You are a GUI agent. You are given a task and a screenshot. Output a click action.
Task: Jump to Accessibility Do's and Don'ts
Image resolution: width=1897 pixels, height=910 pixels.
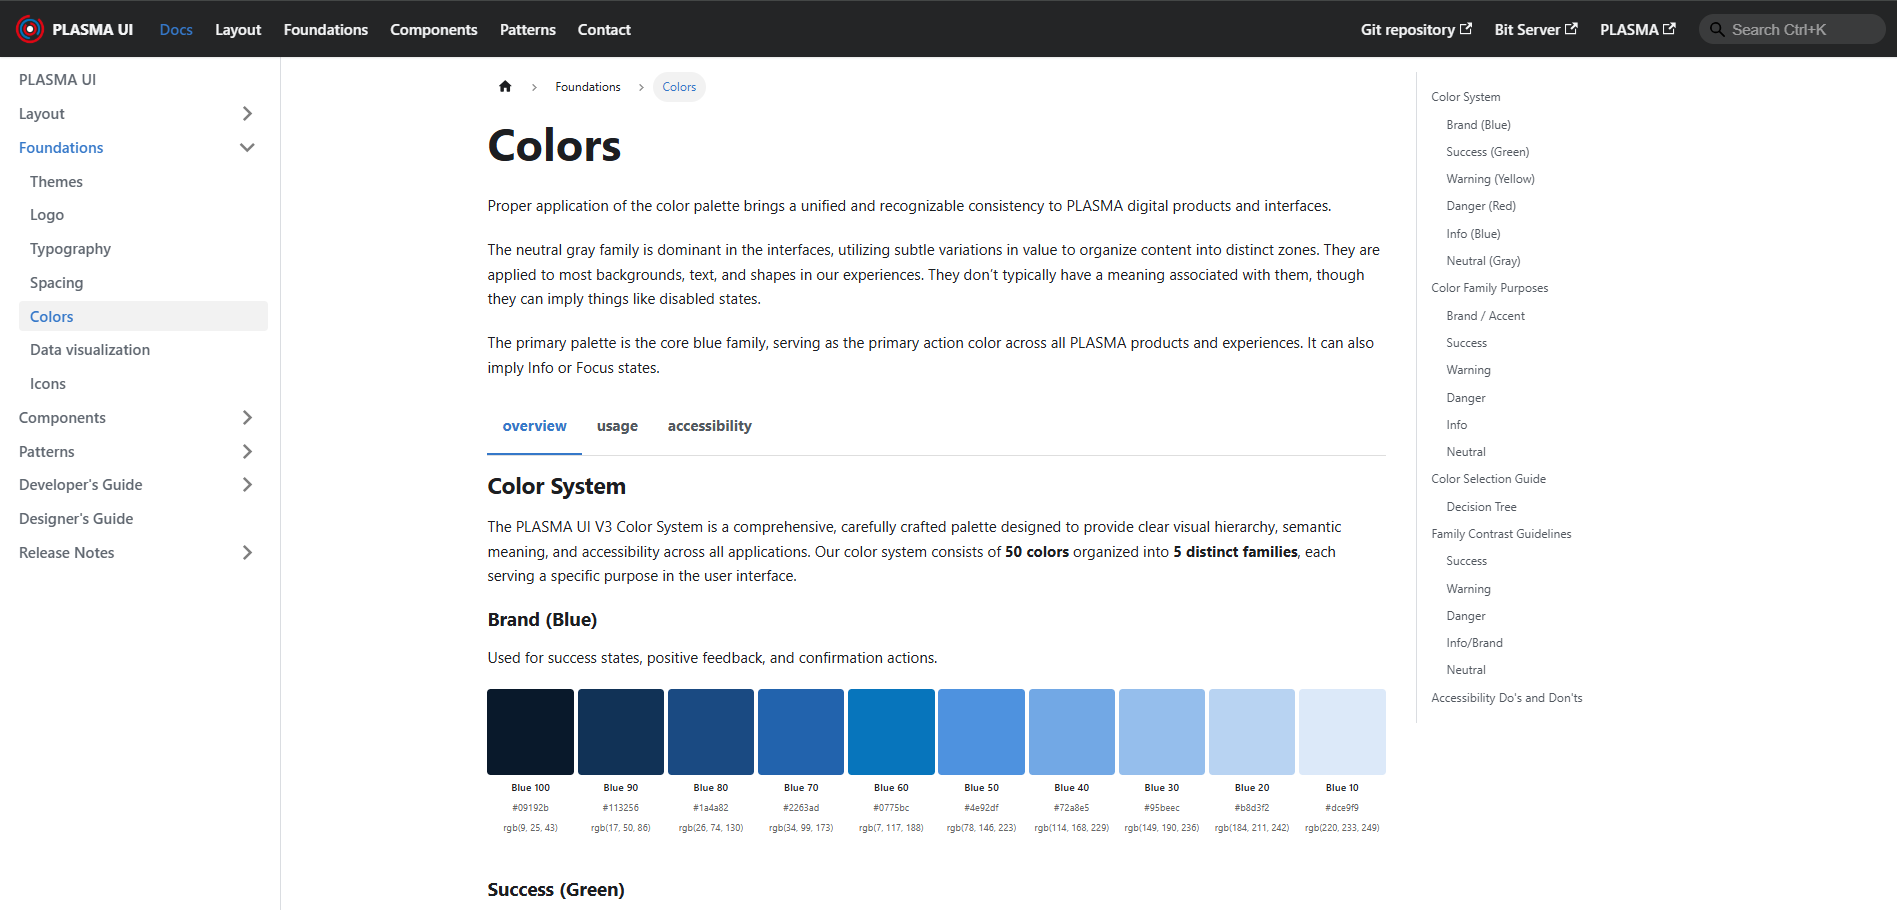[1507, 698]
